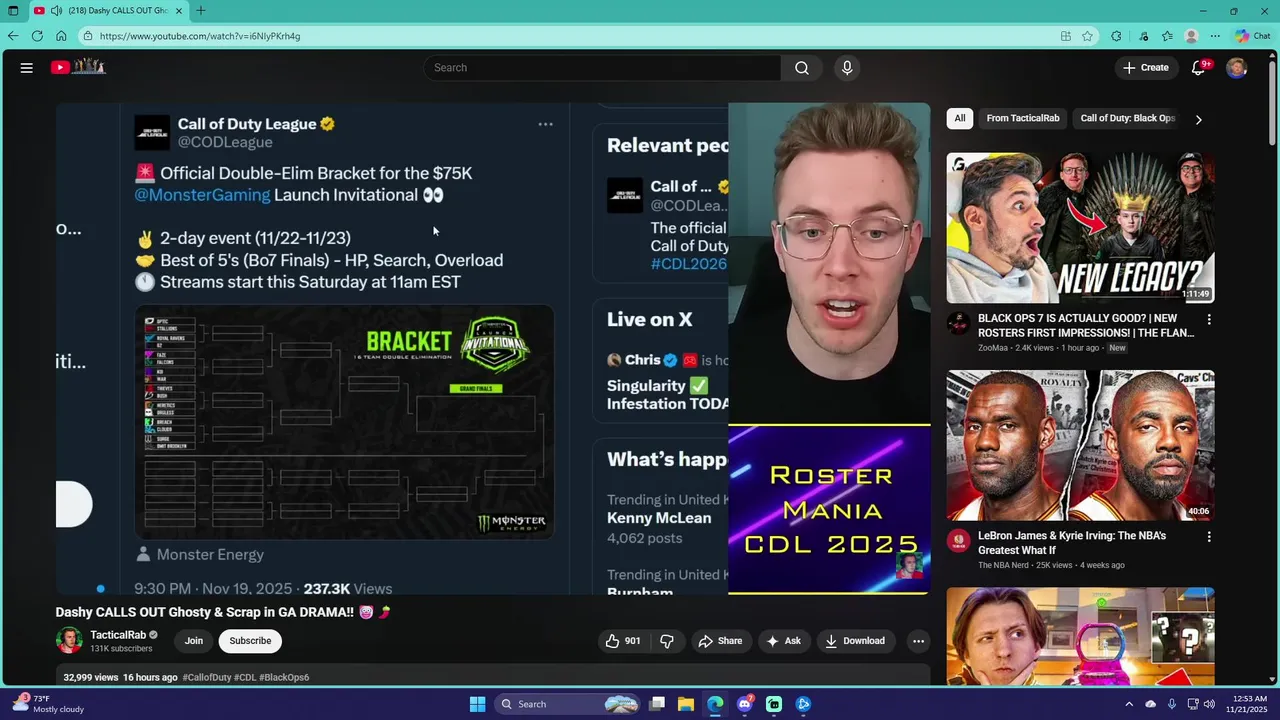Reload the page in the browser
The height and width of the screenshot is (720, 1280).
[37, 36]
